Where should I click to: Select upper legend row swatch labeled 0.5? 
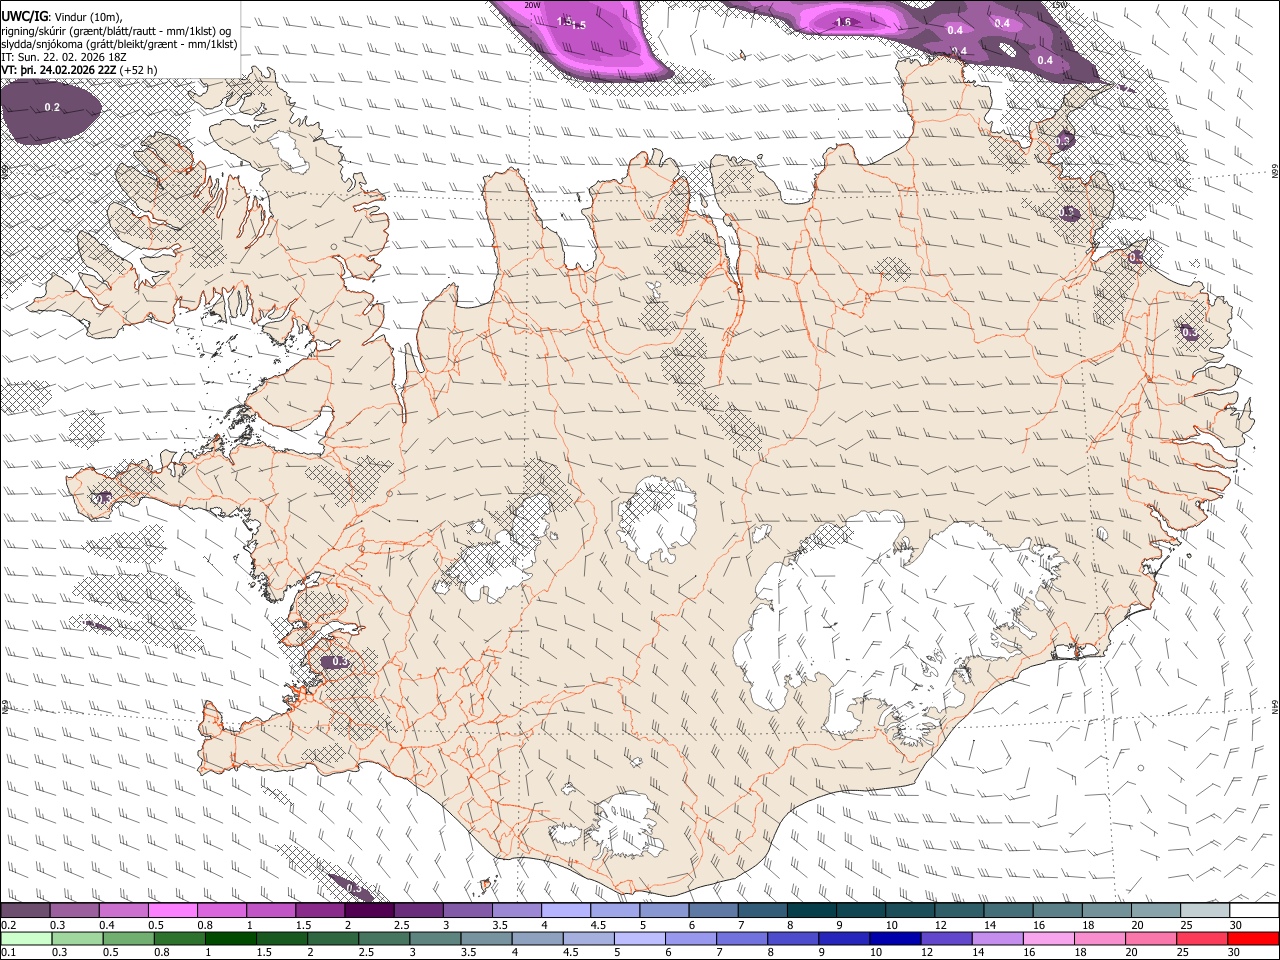(x=173, y=911)
